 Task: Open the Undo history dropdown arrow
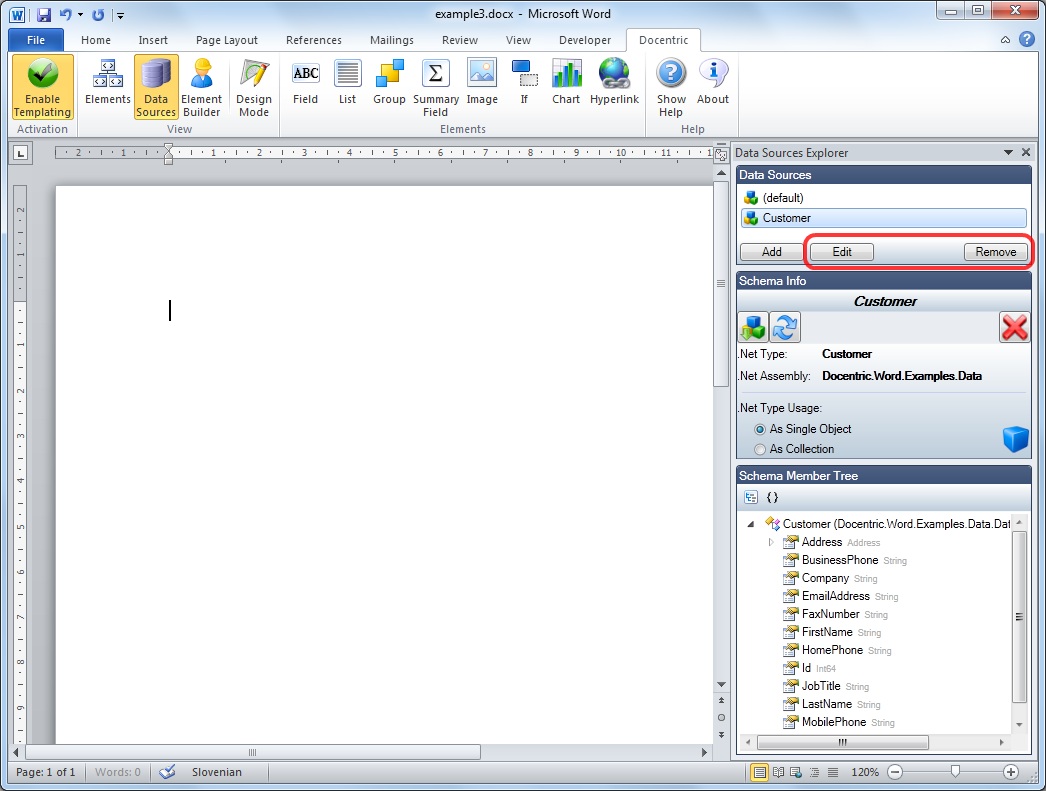click(81, 14)
